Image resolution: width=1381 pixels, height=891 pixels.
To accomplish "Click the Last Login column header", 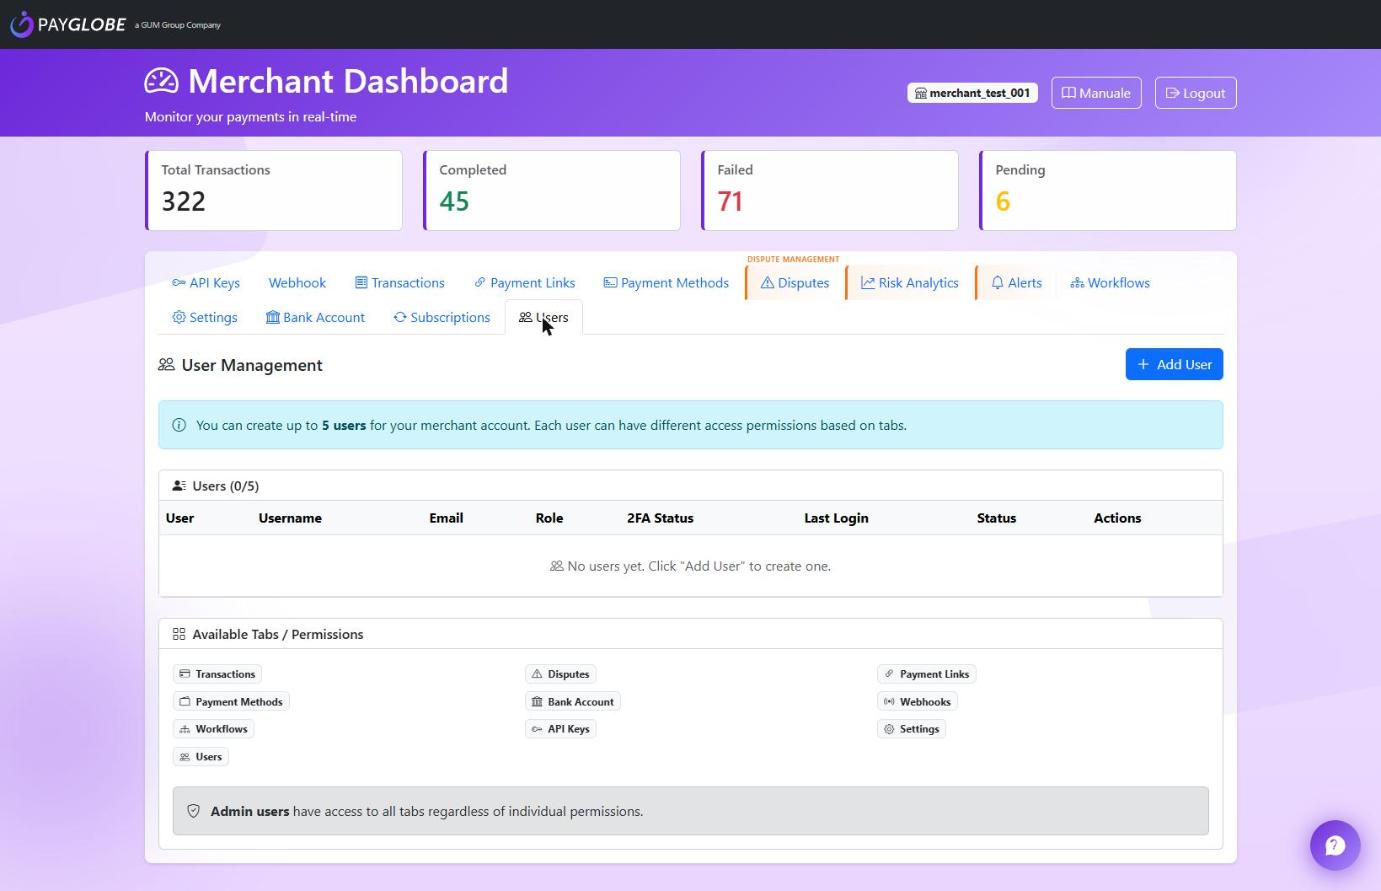I will coord(836,518).
